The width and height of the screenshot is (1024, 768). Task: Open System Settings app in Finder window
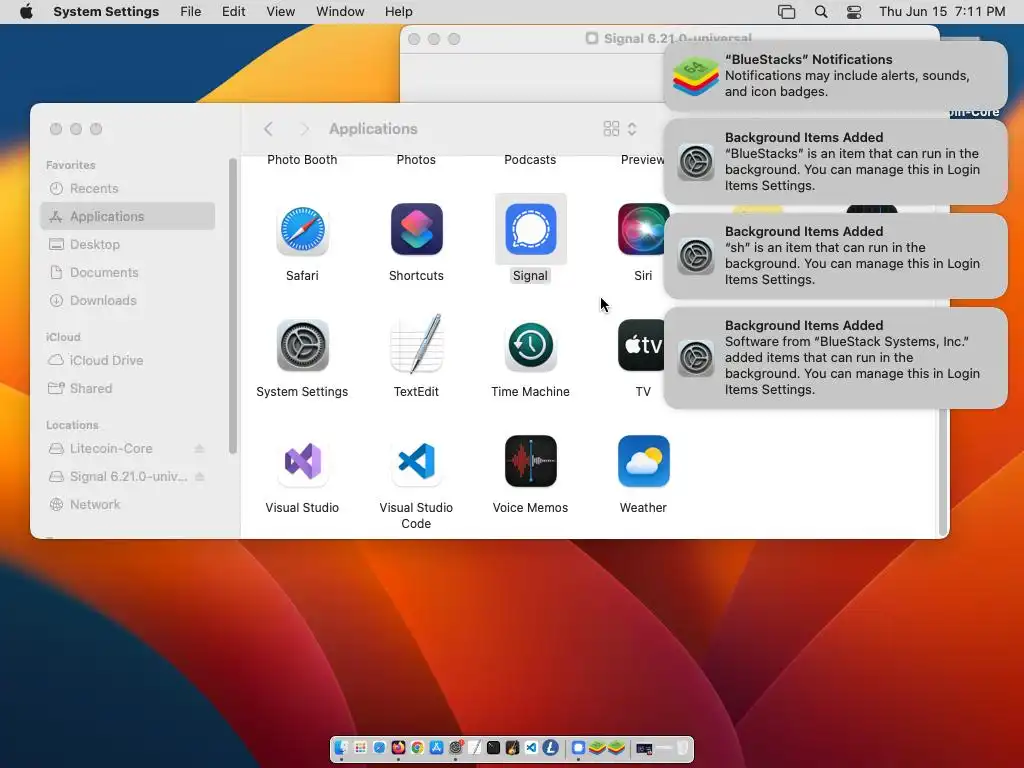tap(302, 345)
